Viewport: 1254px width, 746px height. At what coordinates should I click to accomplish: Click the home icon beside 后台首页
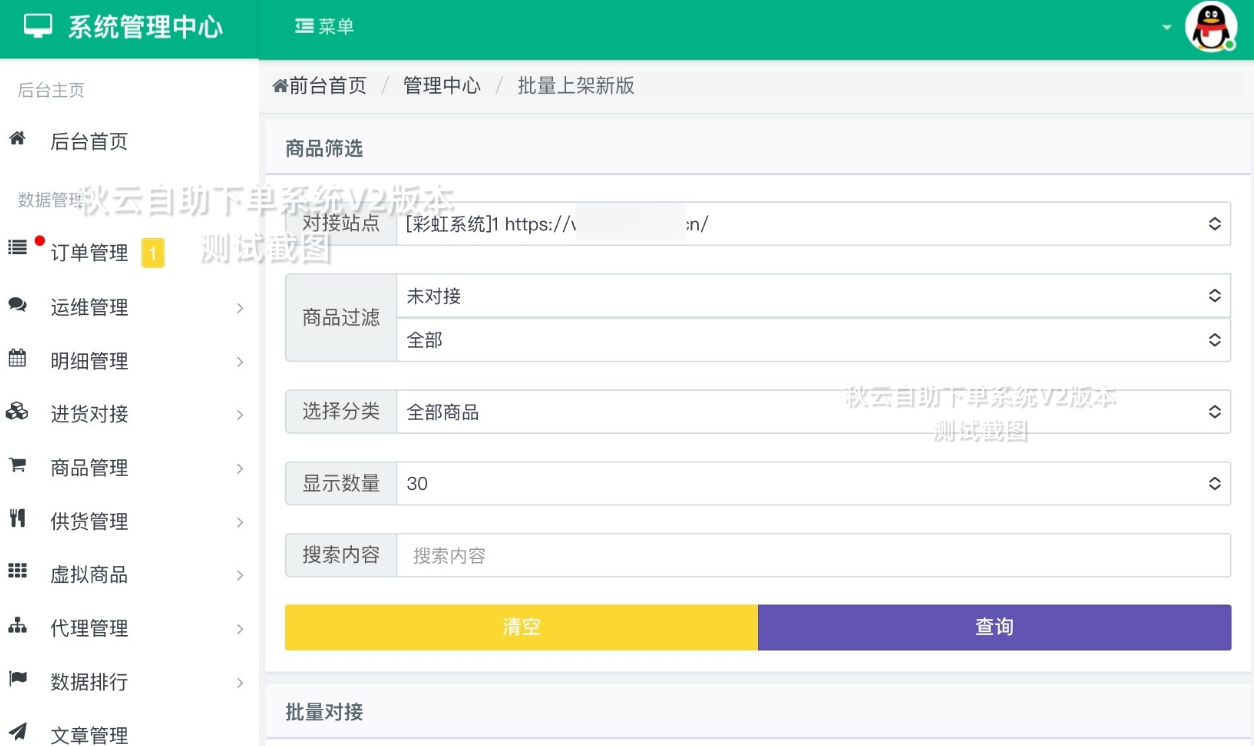[x=16, y=140]
